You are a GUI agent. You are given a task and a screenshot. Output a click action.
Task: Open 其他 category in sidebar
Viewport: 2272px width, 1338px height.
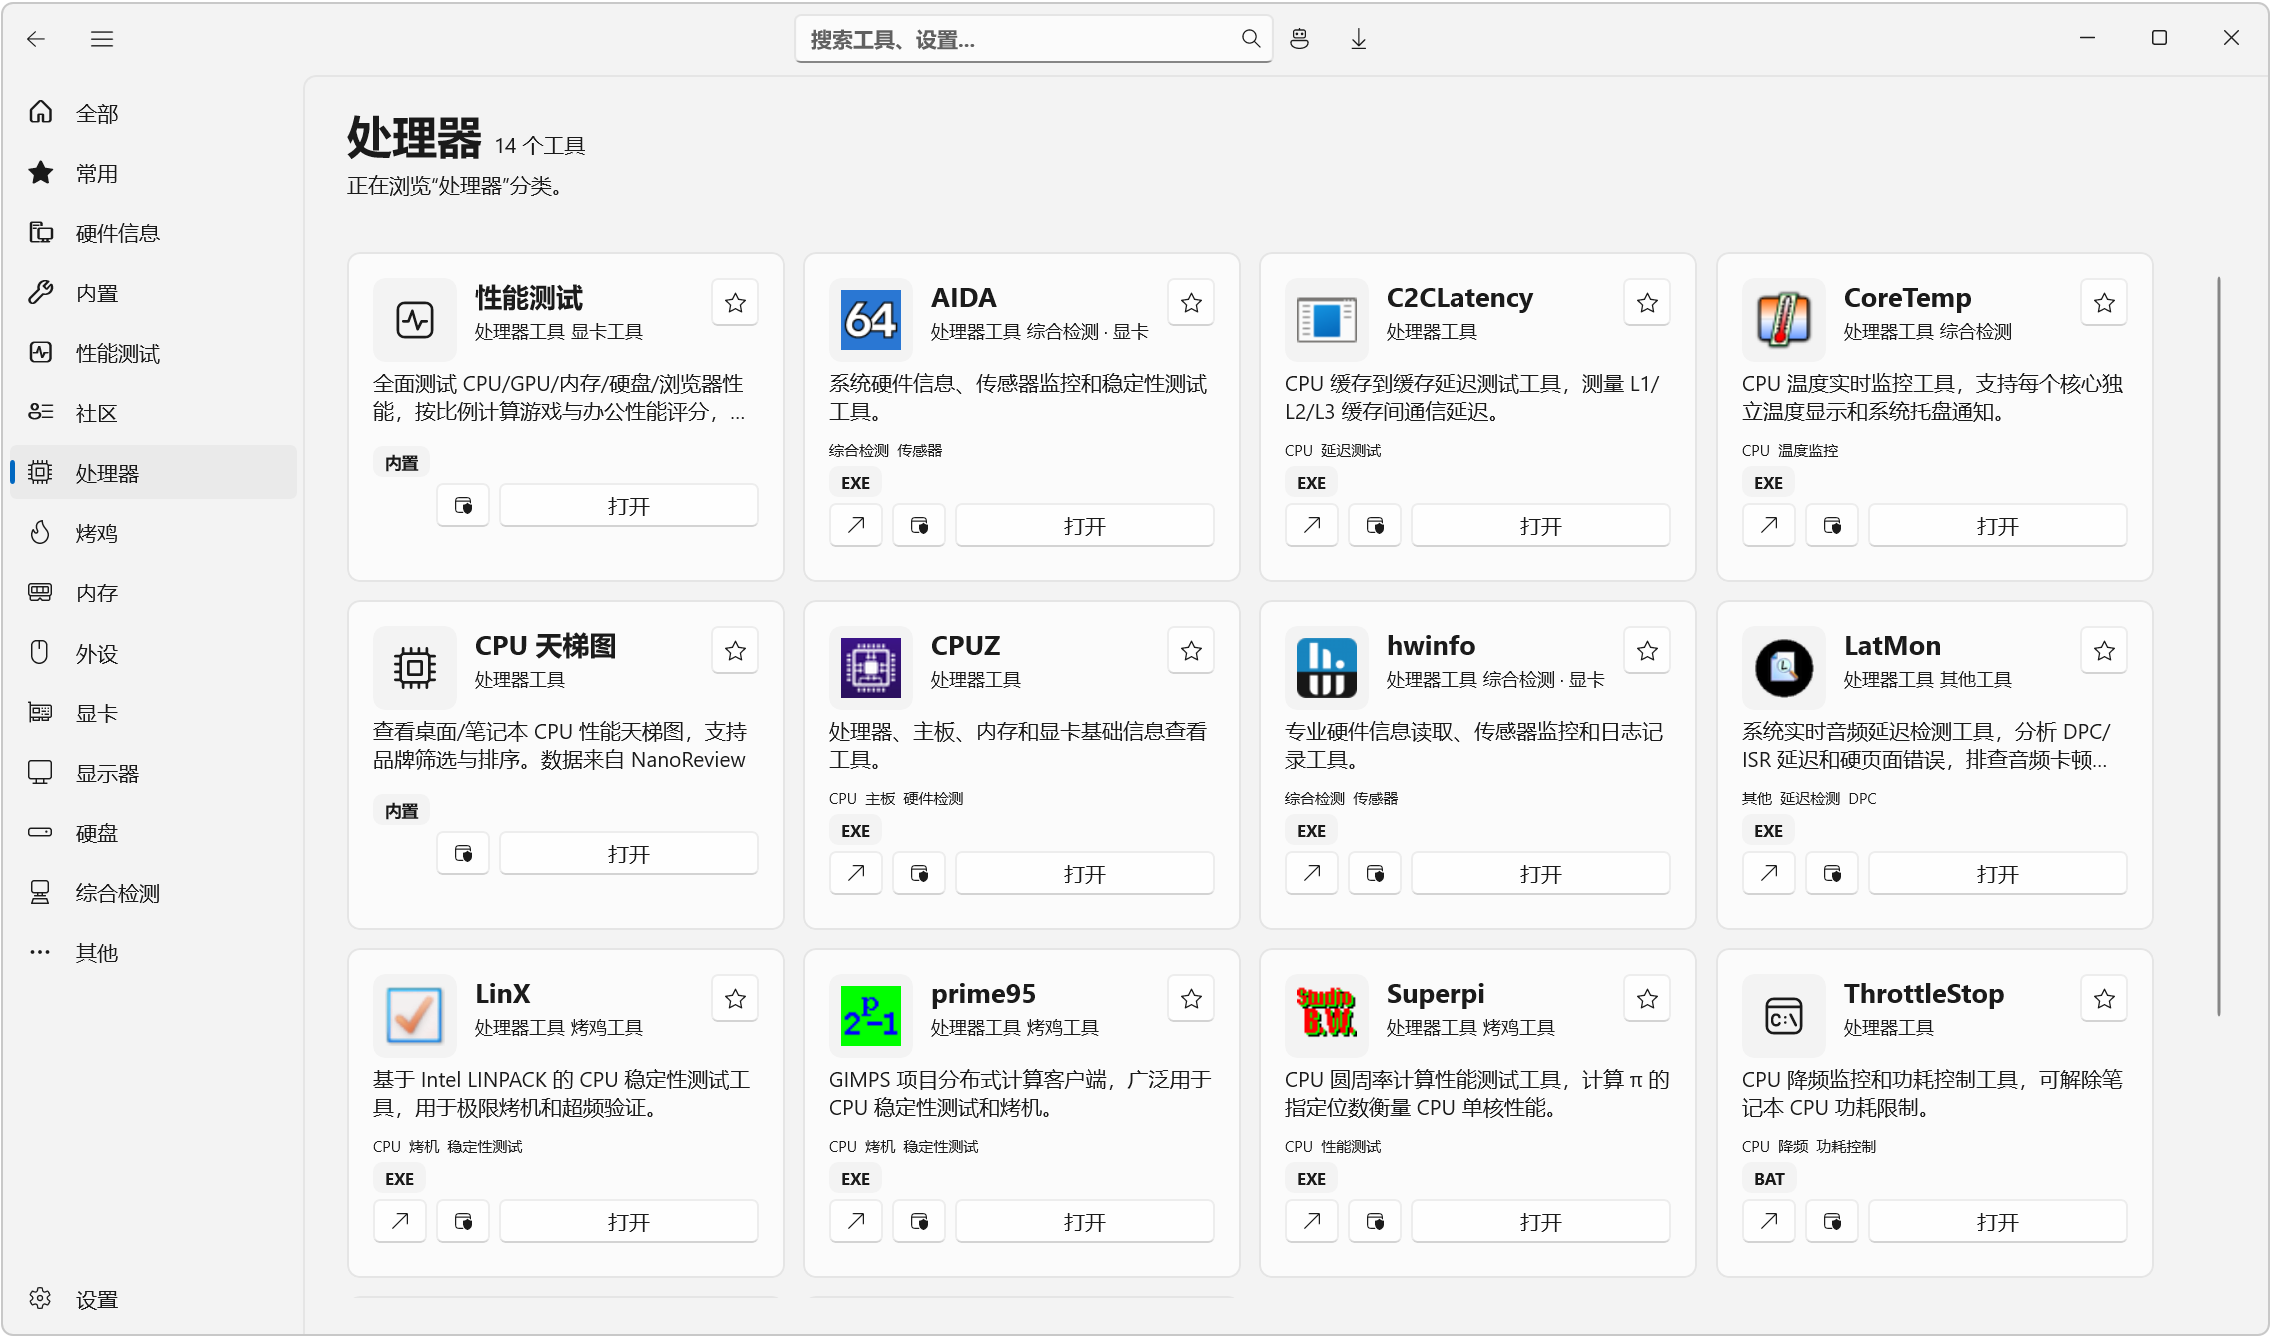coord(153,953)
